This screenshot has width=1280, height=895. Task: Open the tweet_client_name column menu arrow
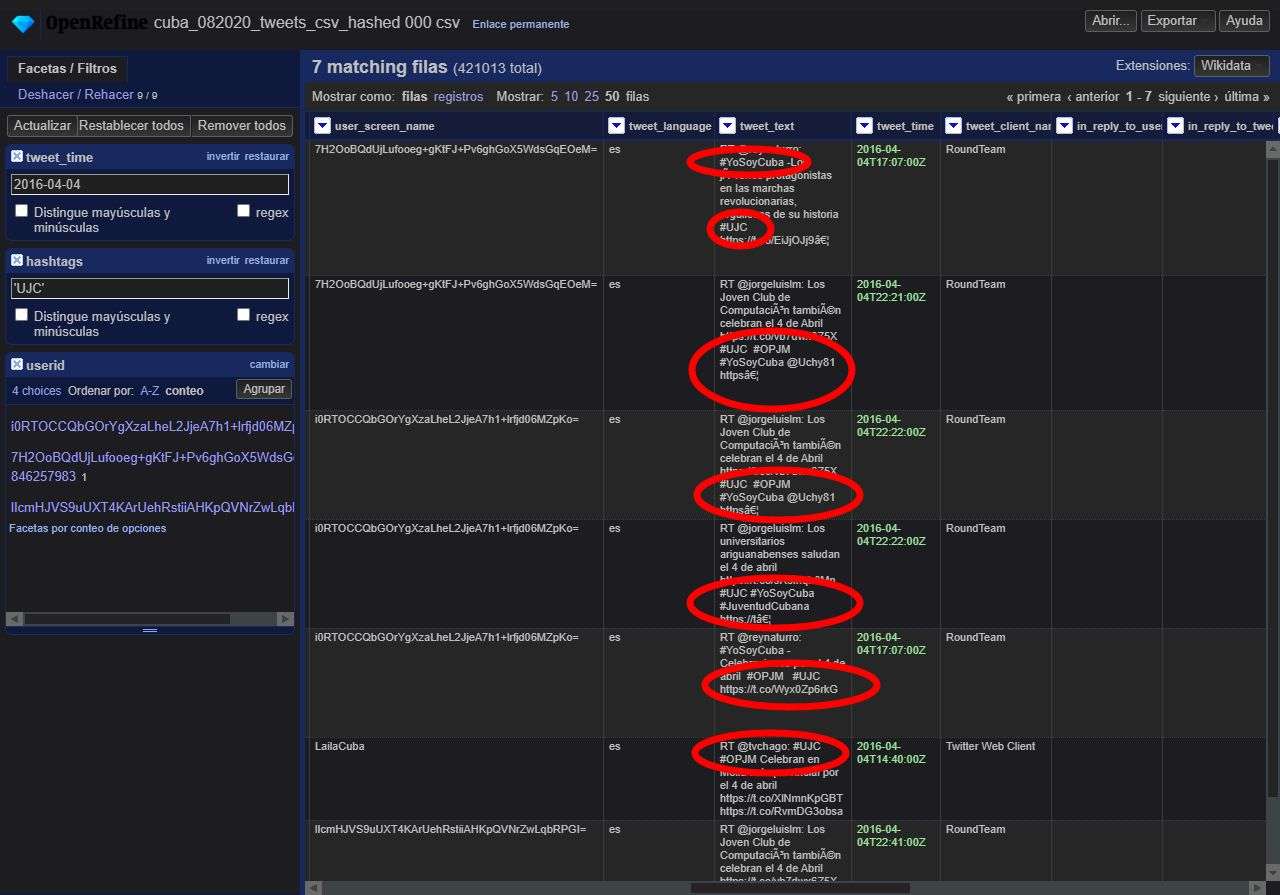click(953, 126)
